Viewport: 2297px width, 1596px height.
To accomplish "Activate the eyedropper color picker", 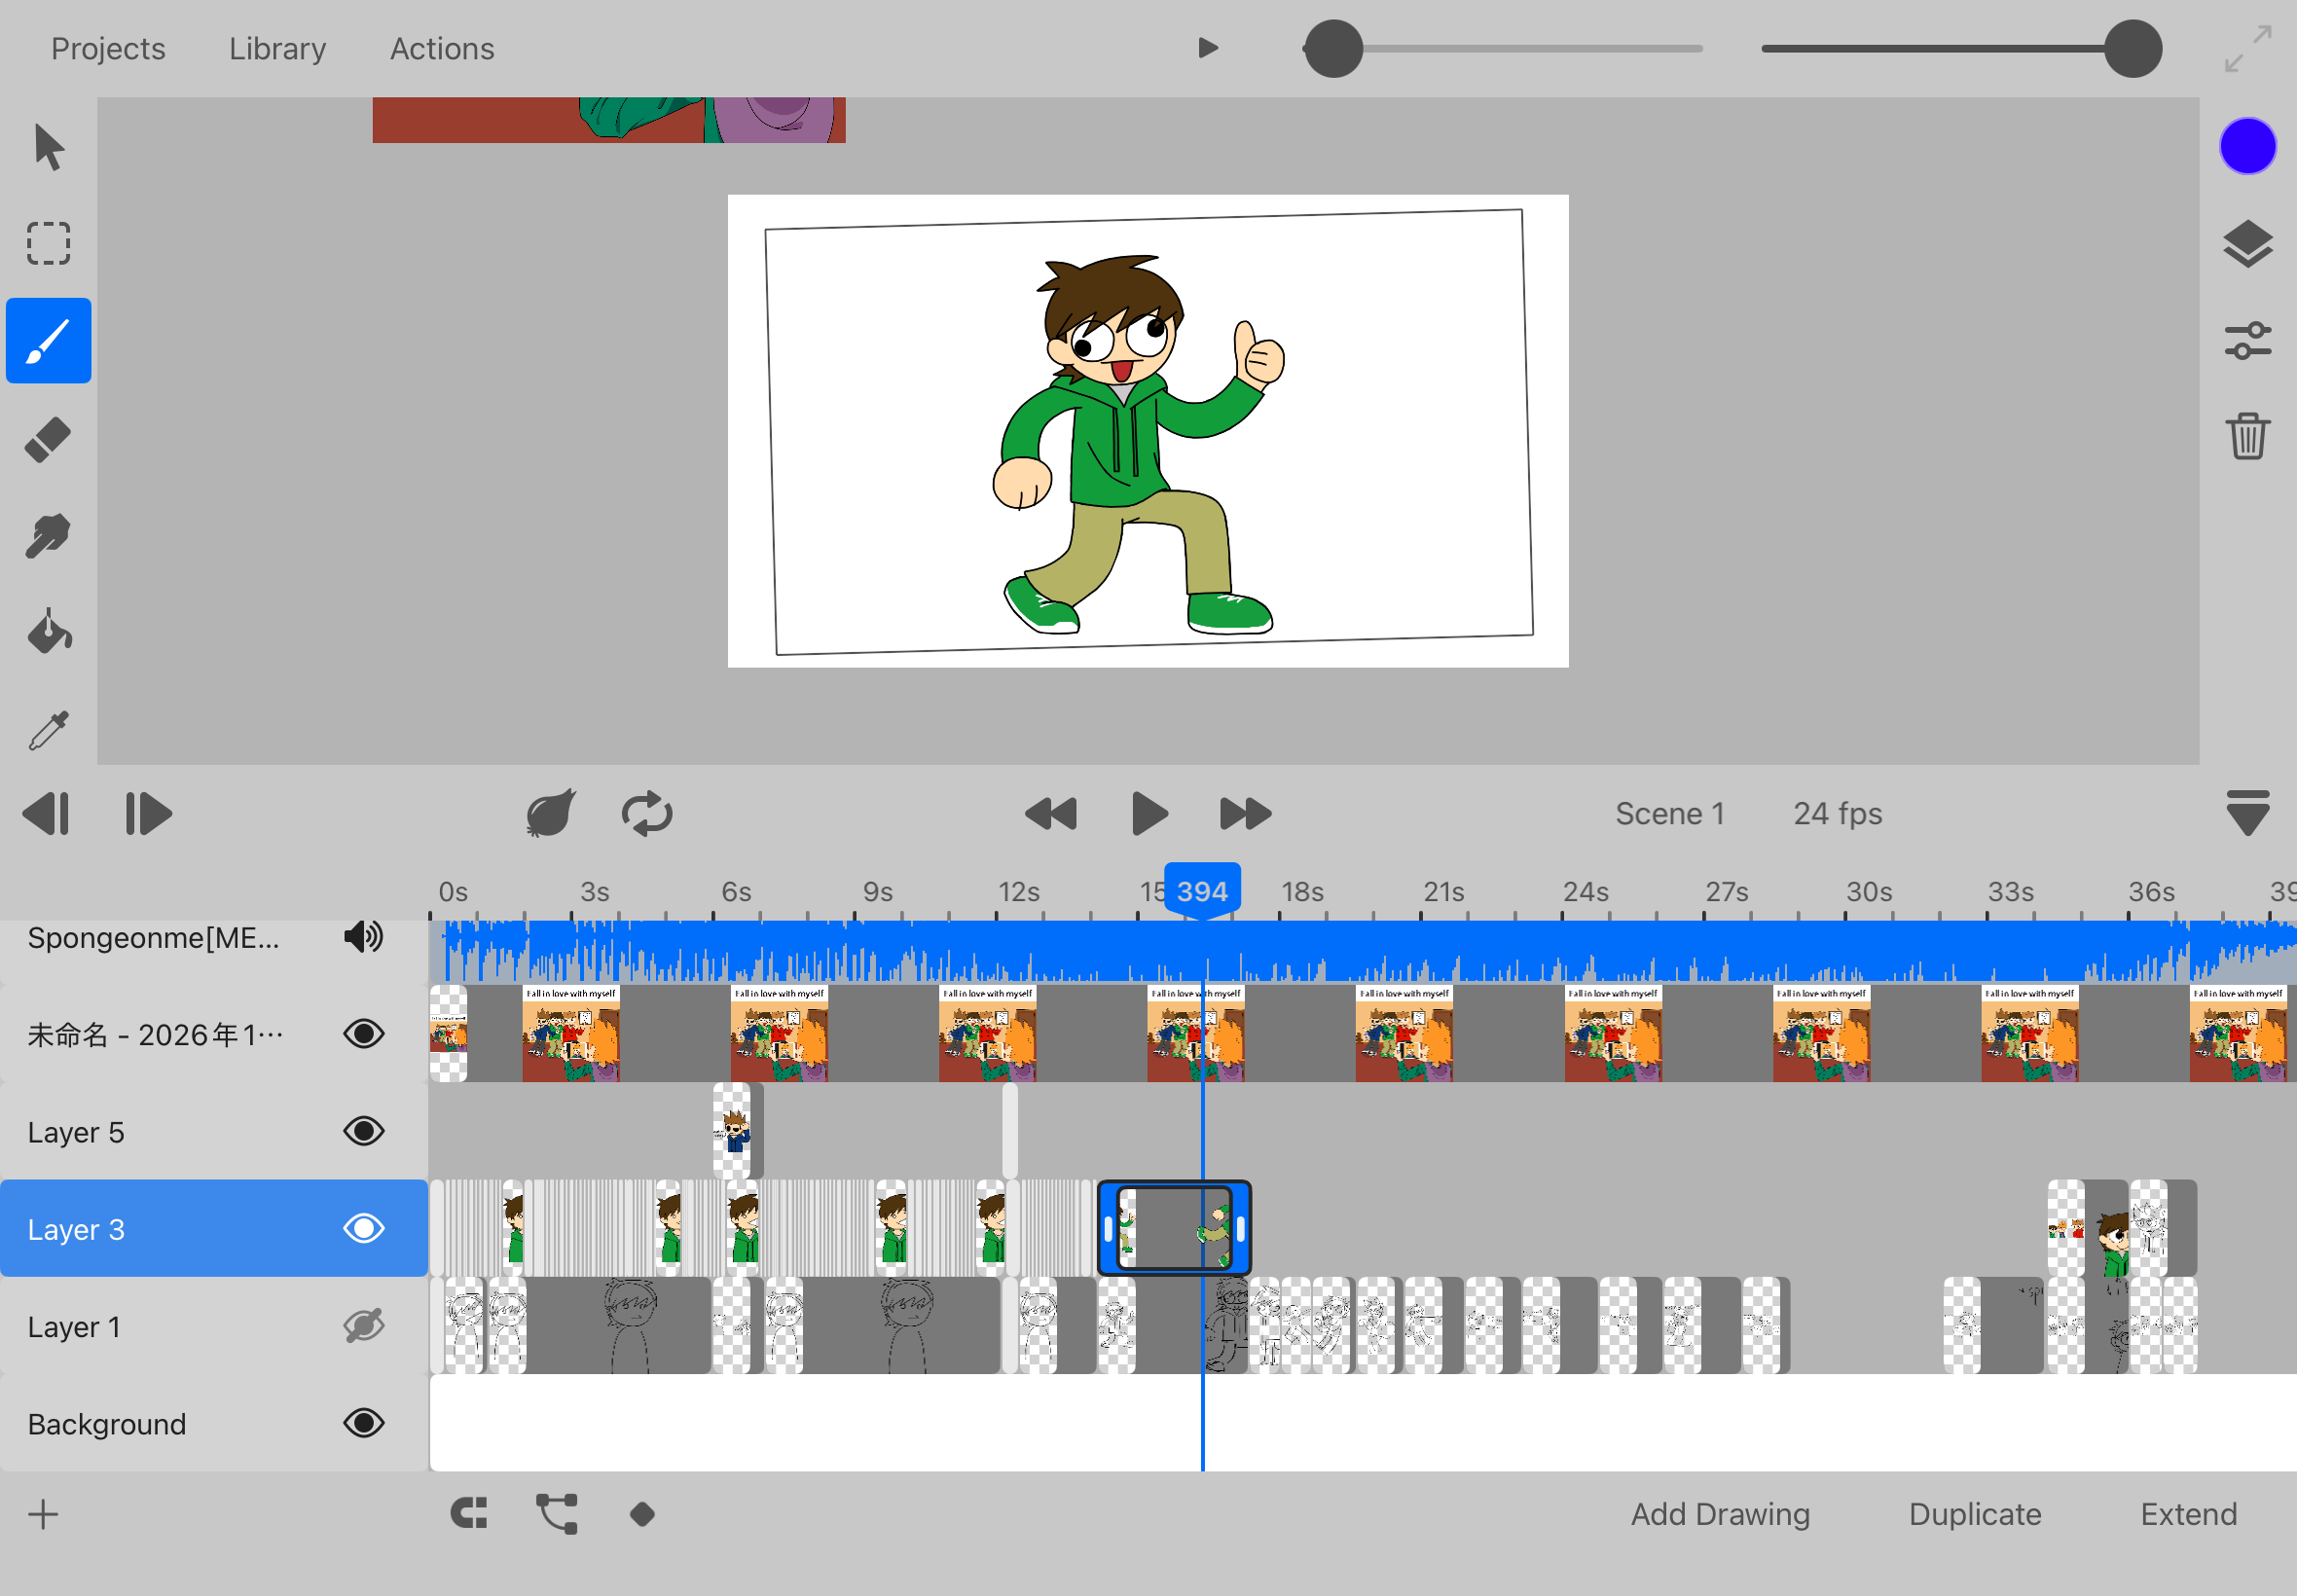I will tap(48, 730).
